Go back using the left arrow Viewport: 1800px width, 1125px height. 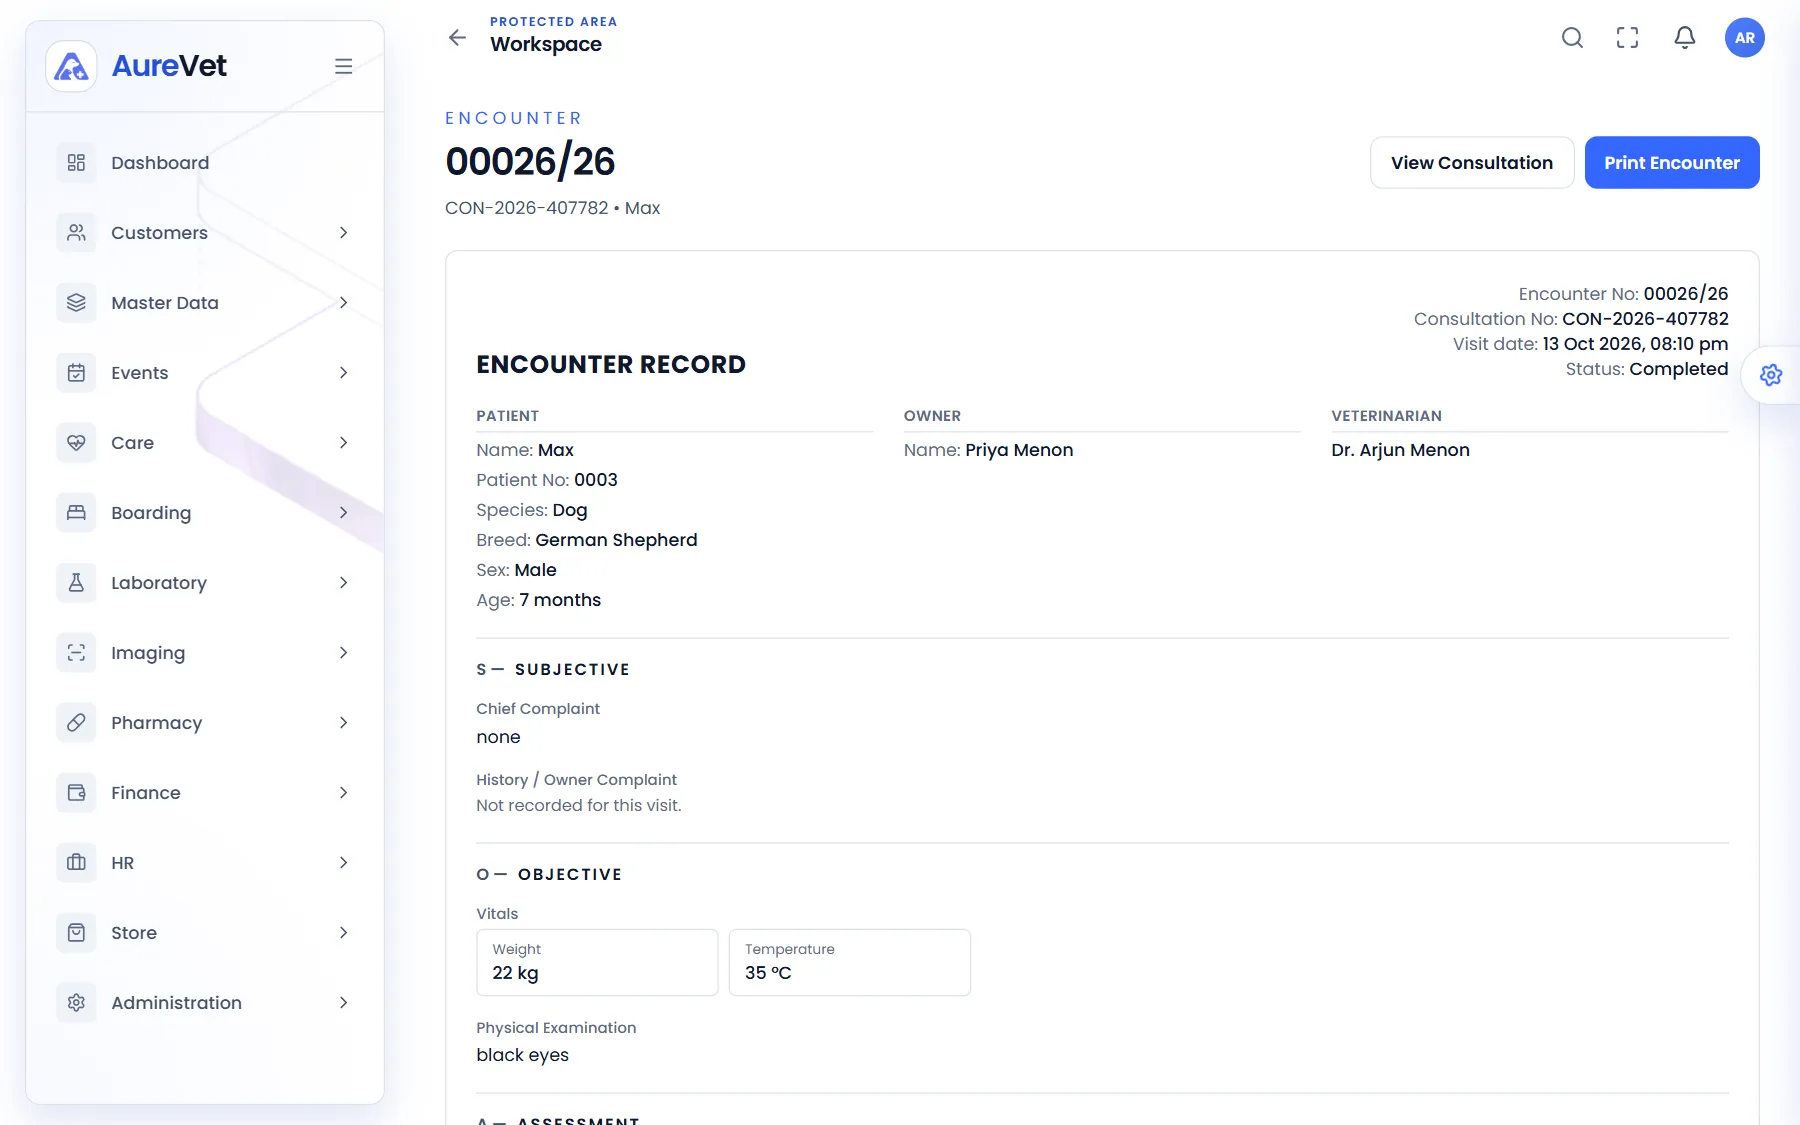tap(457, 38)
